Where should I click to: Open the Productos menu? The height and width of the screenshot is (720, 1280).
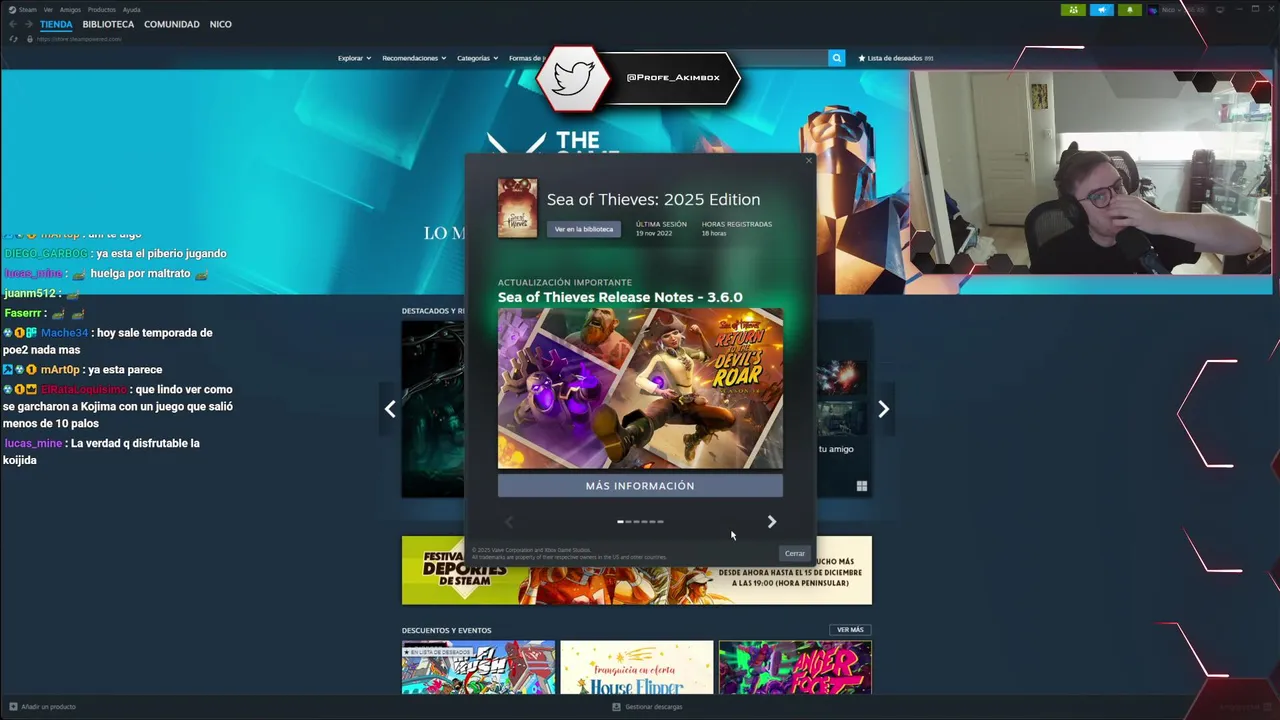click(x=102, y=9)
